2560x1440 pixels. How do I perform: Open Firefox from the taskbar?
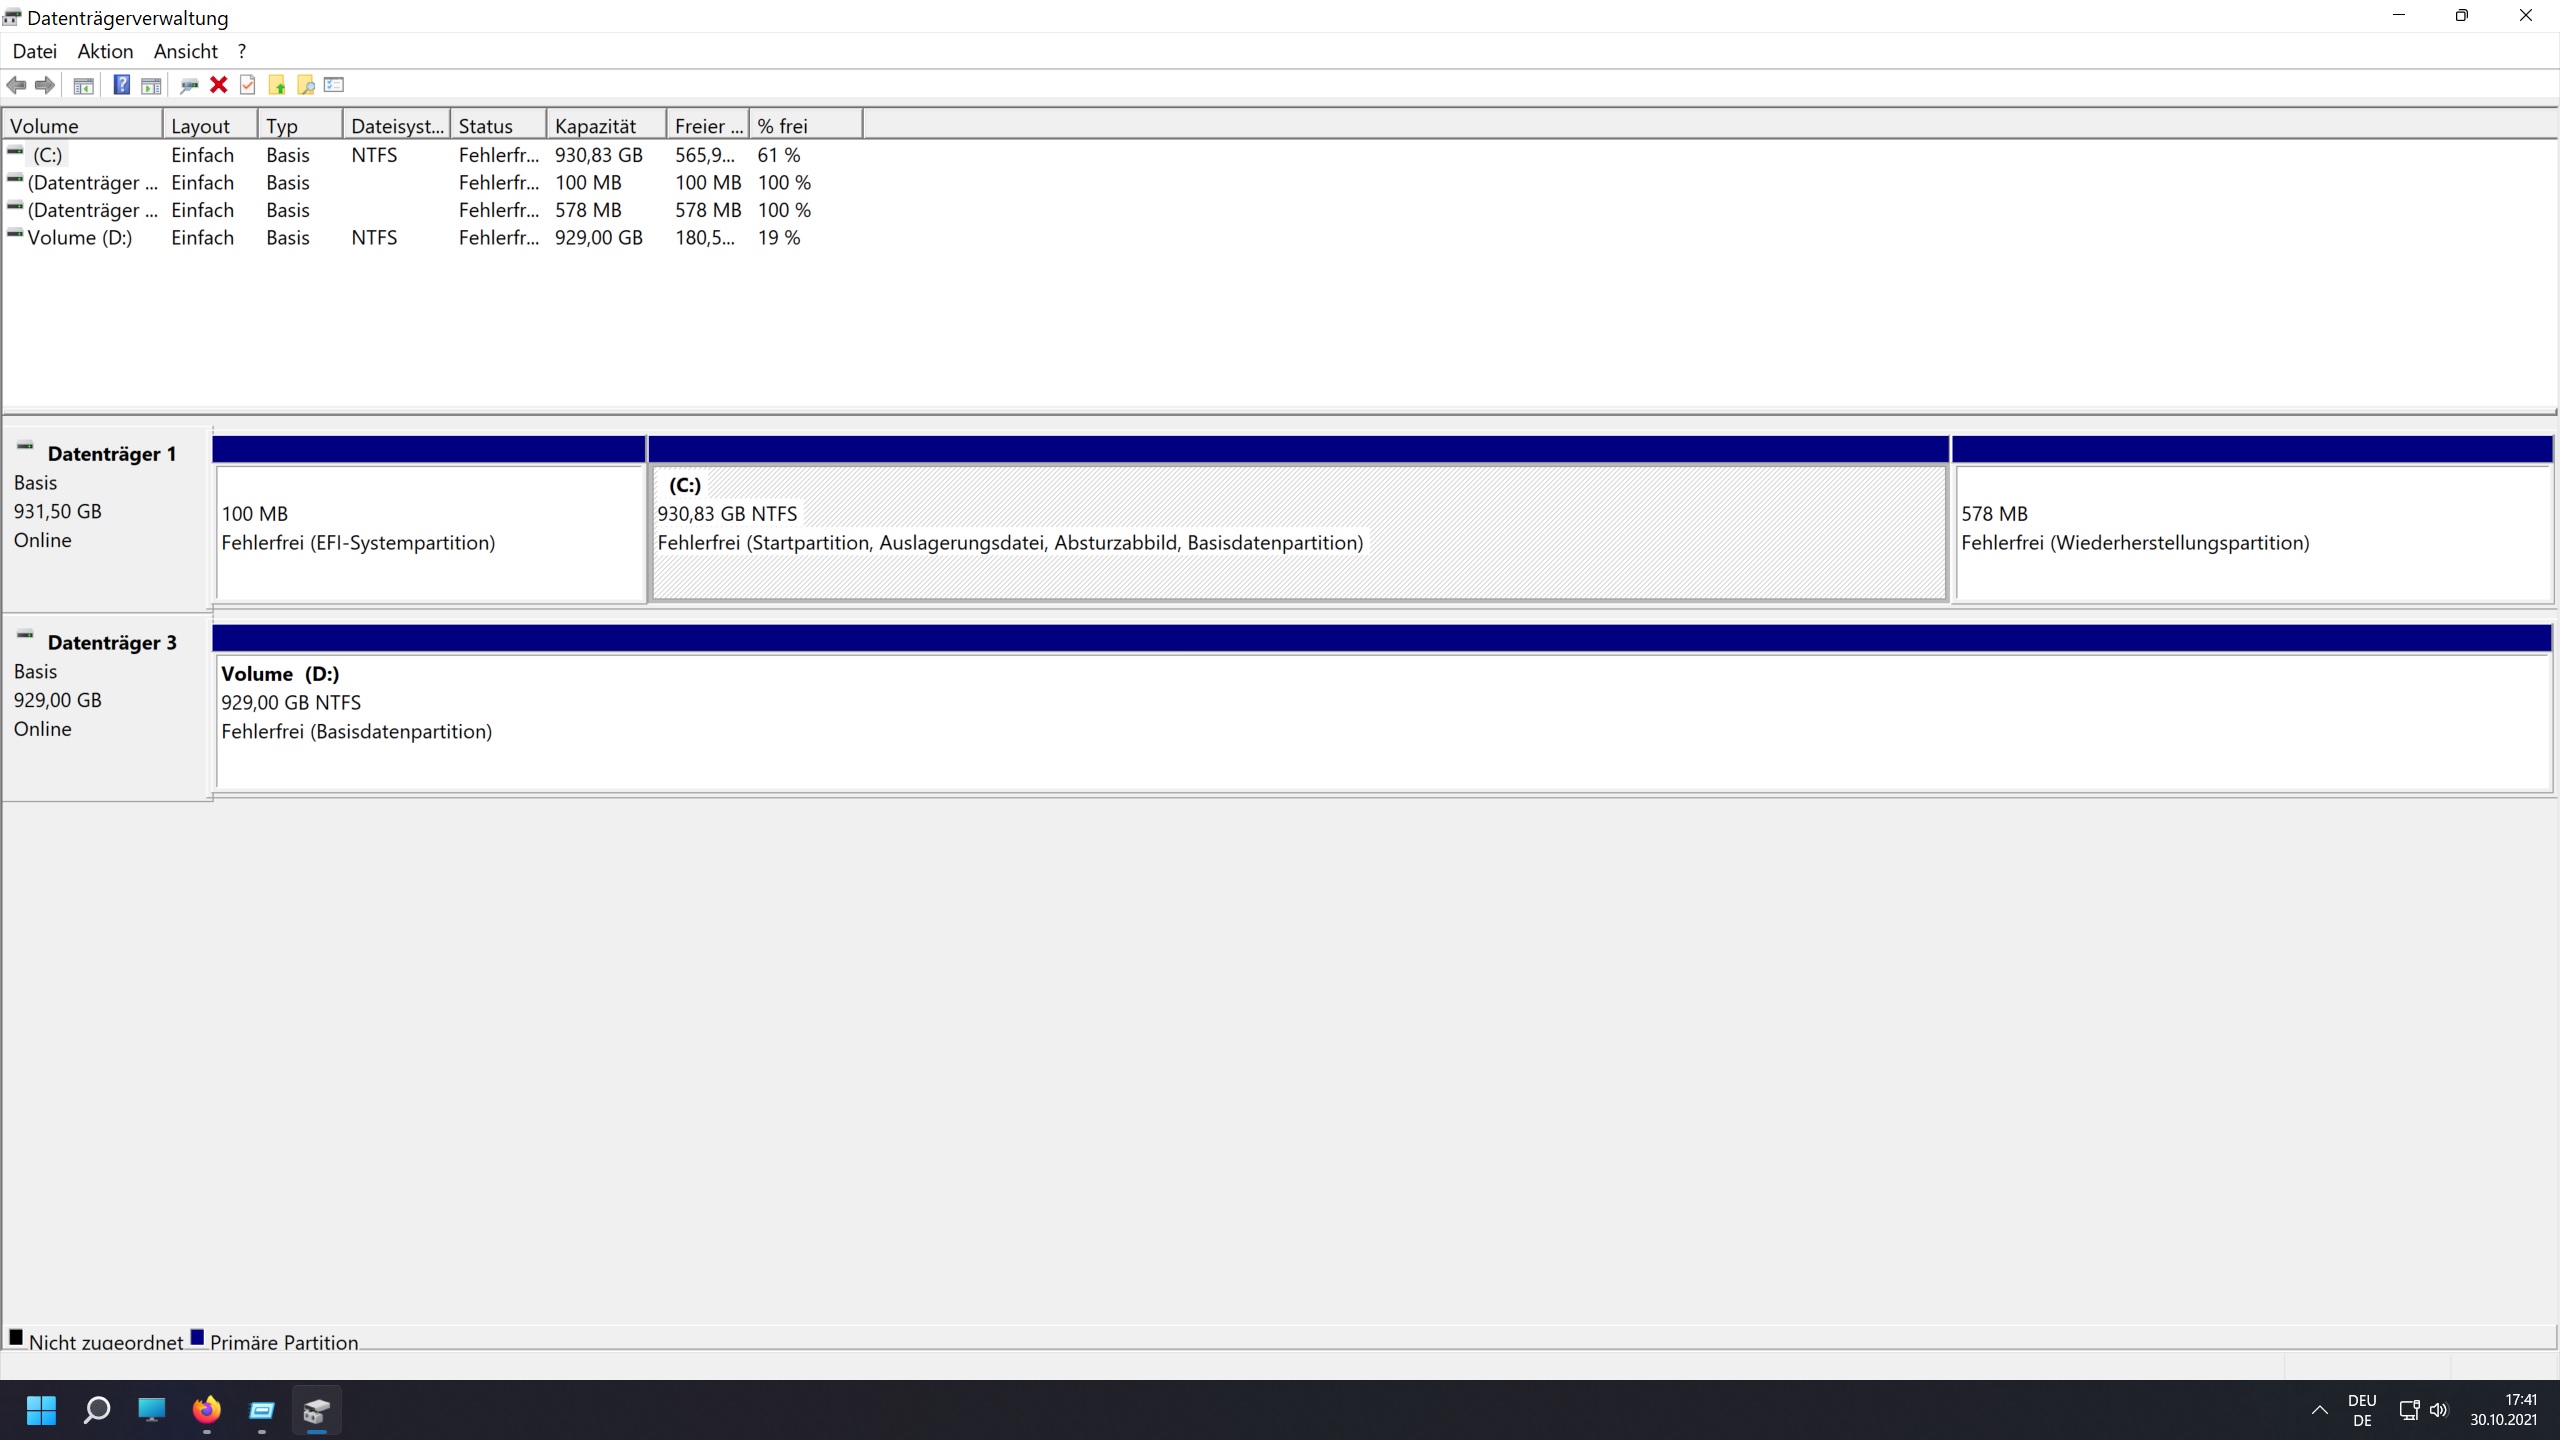[206, 1410]
